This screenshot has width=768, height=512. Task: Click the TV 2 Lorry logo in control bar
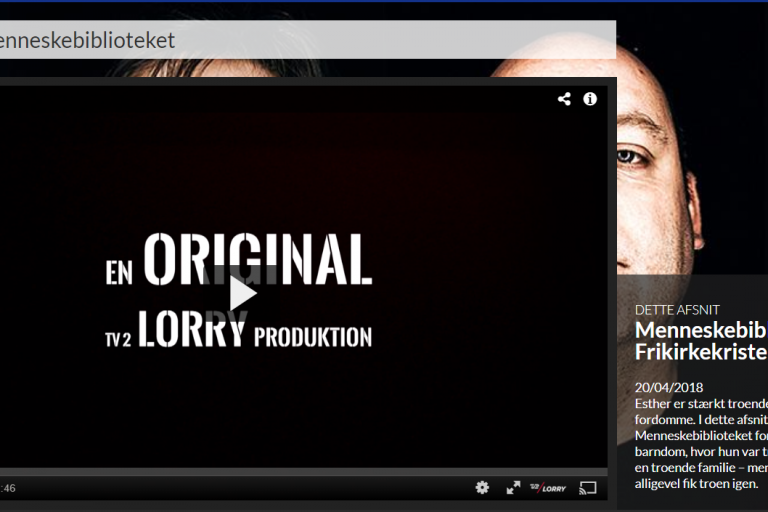pos(548,487)
